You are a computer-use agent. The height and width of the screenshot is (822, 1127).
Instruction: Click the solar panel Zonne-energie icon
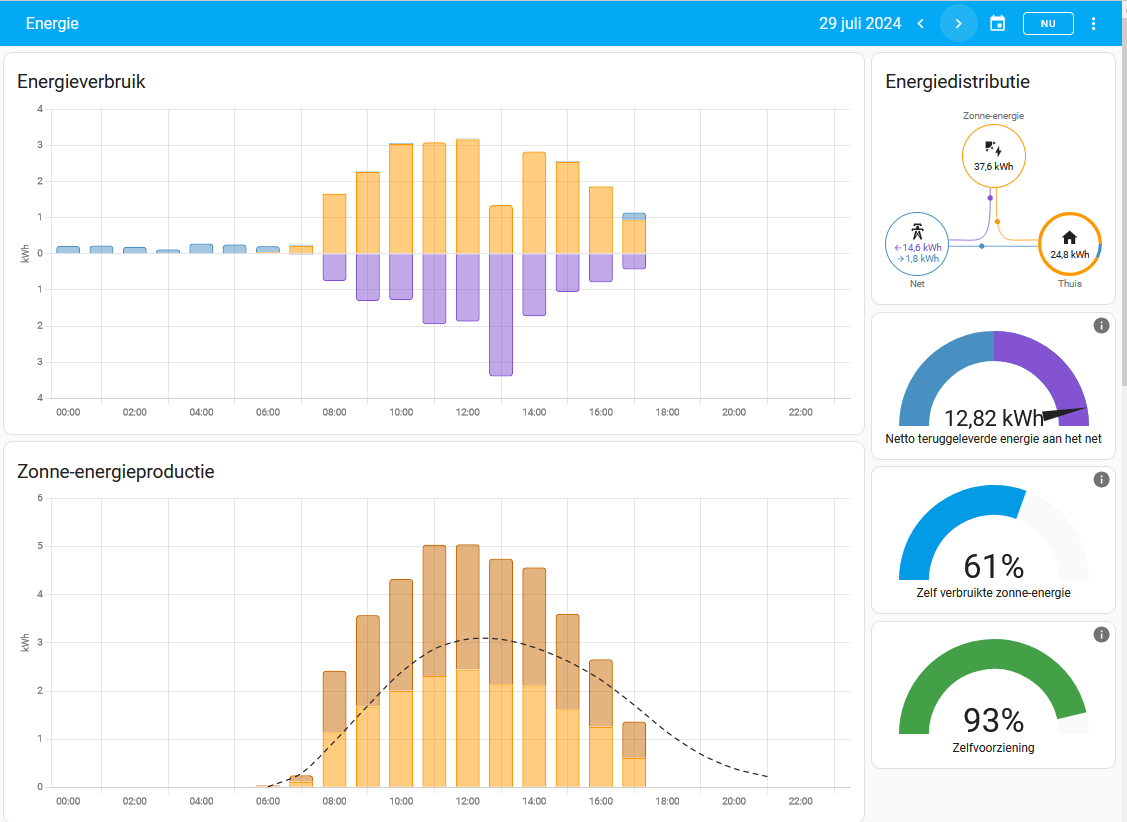click(993, 149)
